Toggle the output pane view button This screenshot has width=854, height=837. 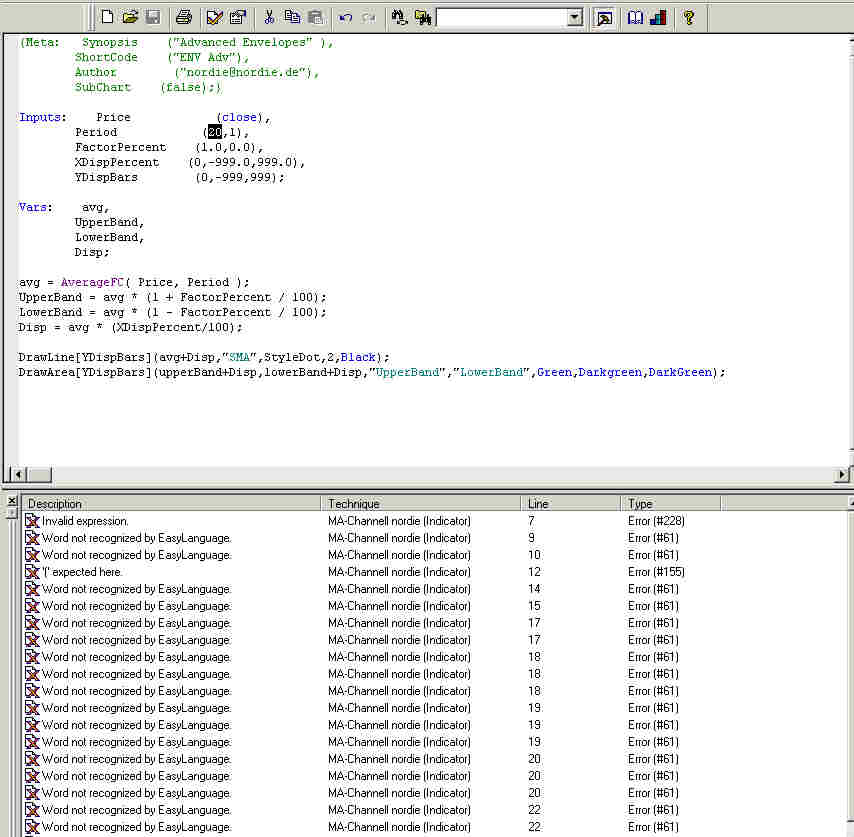click(604, 17)
